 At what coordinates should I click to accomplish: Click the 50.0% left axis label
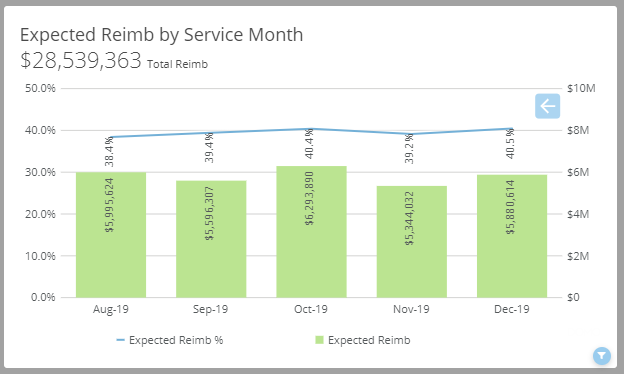(x=40, y=88)
